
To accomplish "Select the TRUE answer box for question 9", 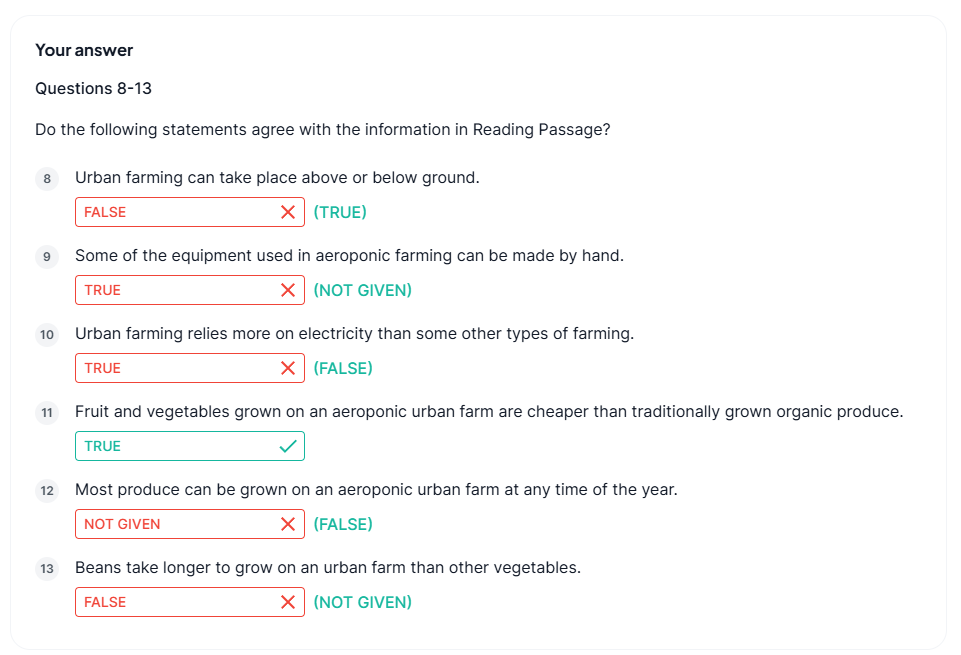I will 175,290.
